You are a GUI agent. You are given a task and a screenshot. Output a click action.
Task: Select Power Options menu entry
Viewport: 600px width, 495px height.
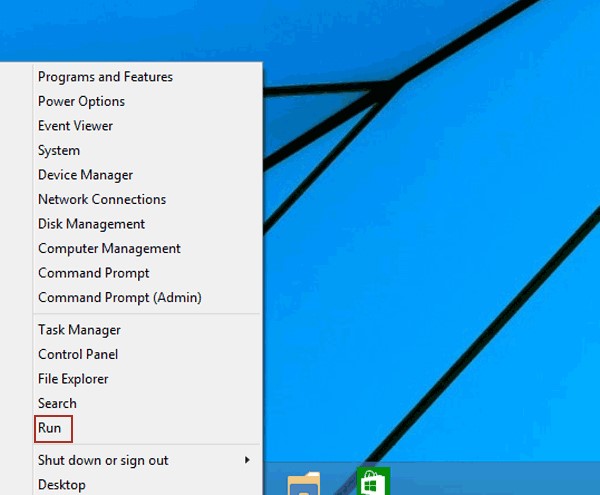point(81,101)
